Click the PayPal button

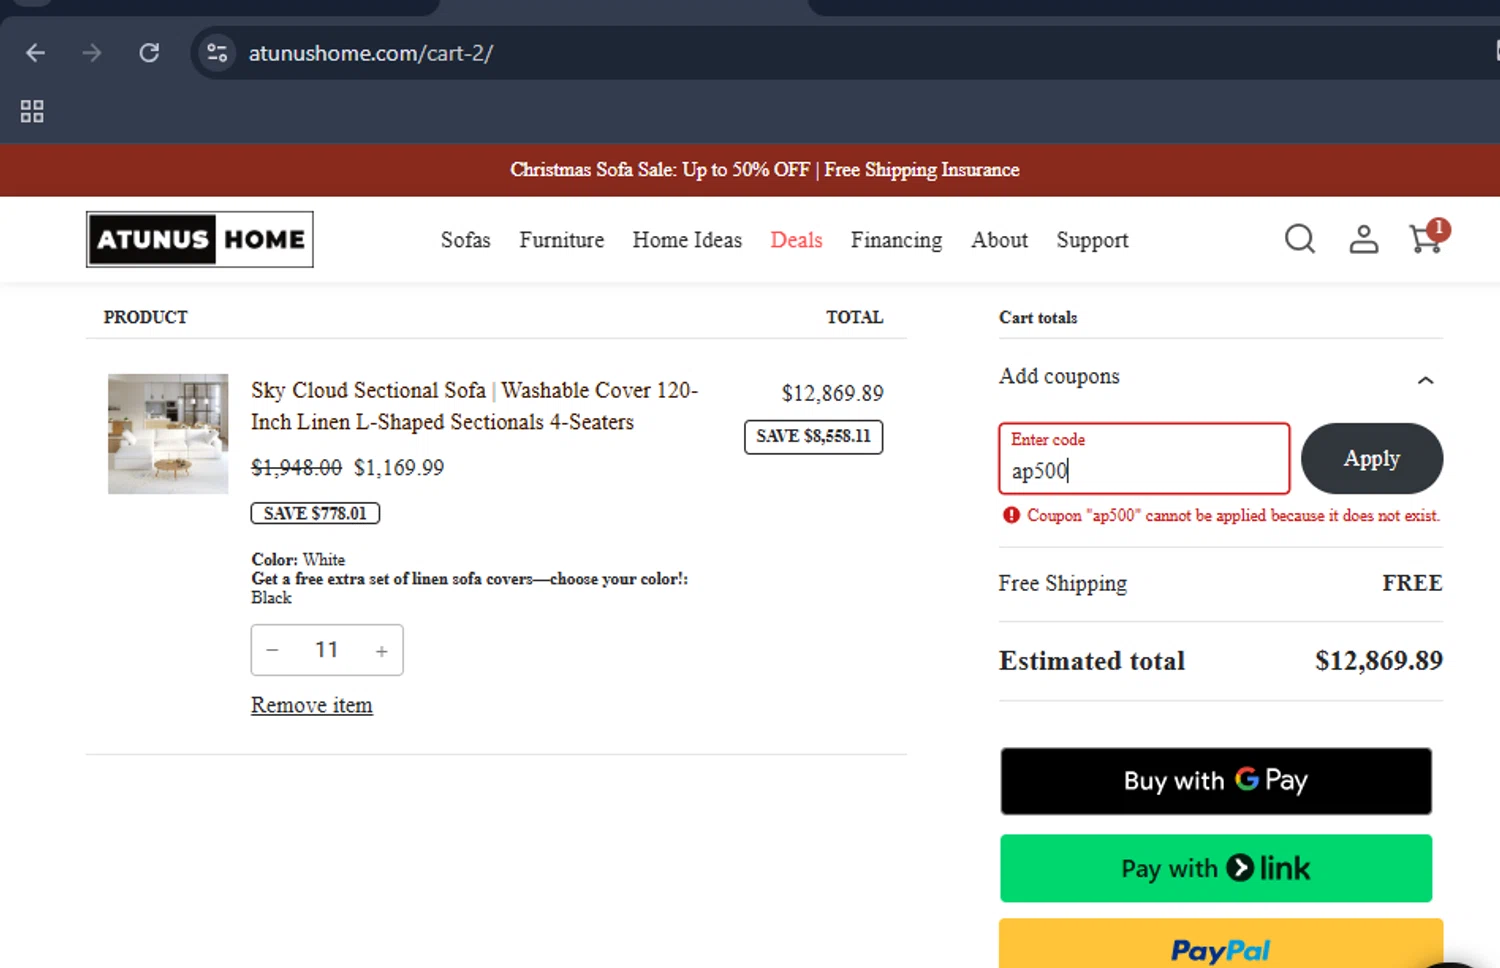point(1220,945)
